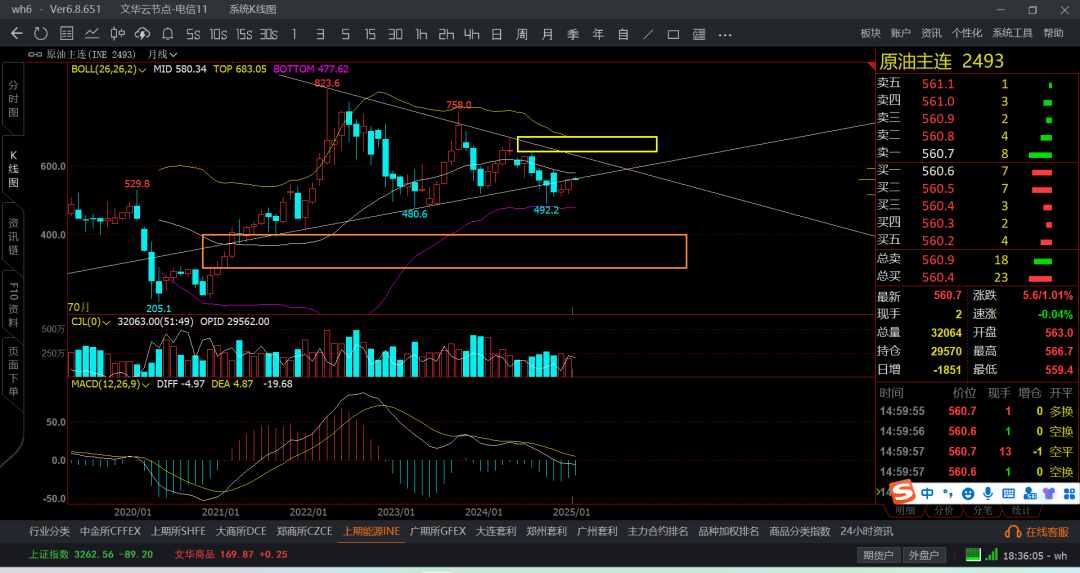Select the 月 monthly period
The width and height of the screenshot is (1080, 573).
coord(547,34)
